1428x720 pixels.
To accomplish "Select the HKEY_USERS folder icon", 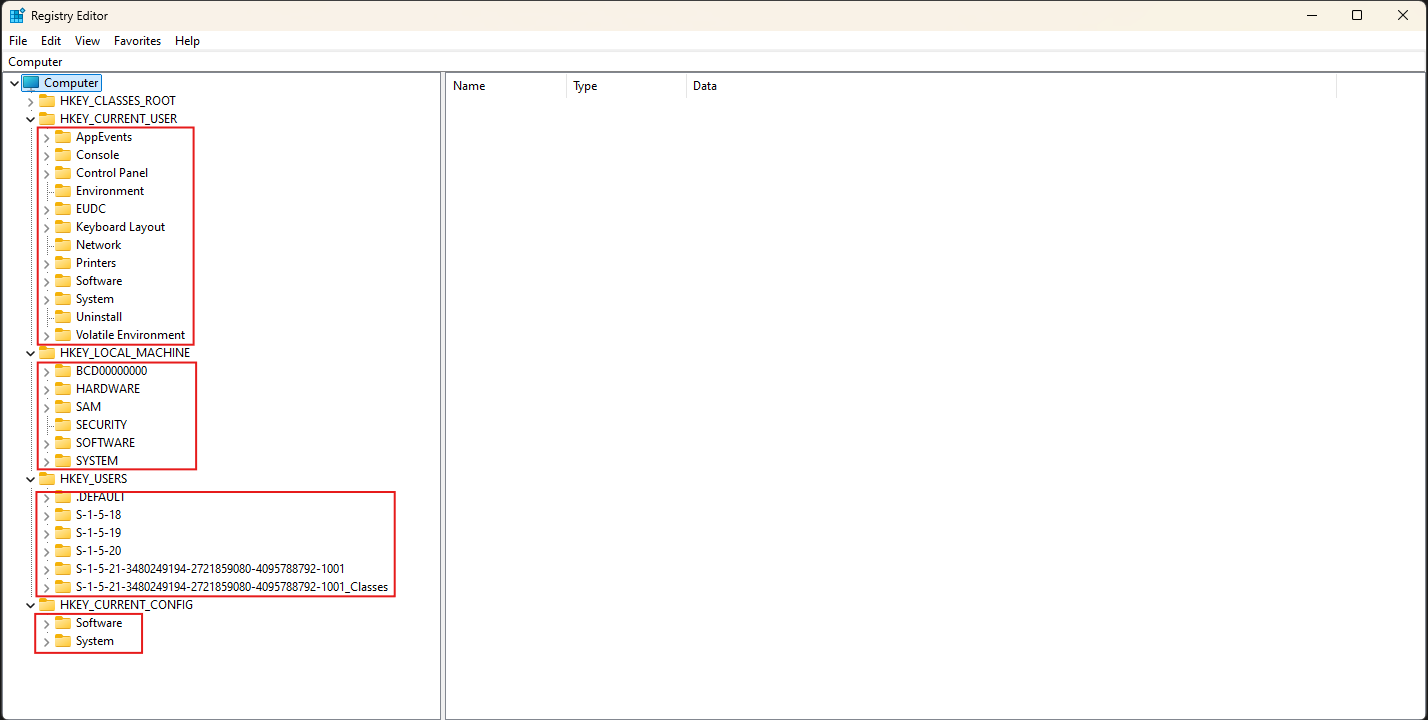I will click(47, 479).
